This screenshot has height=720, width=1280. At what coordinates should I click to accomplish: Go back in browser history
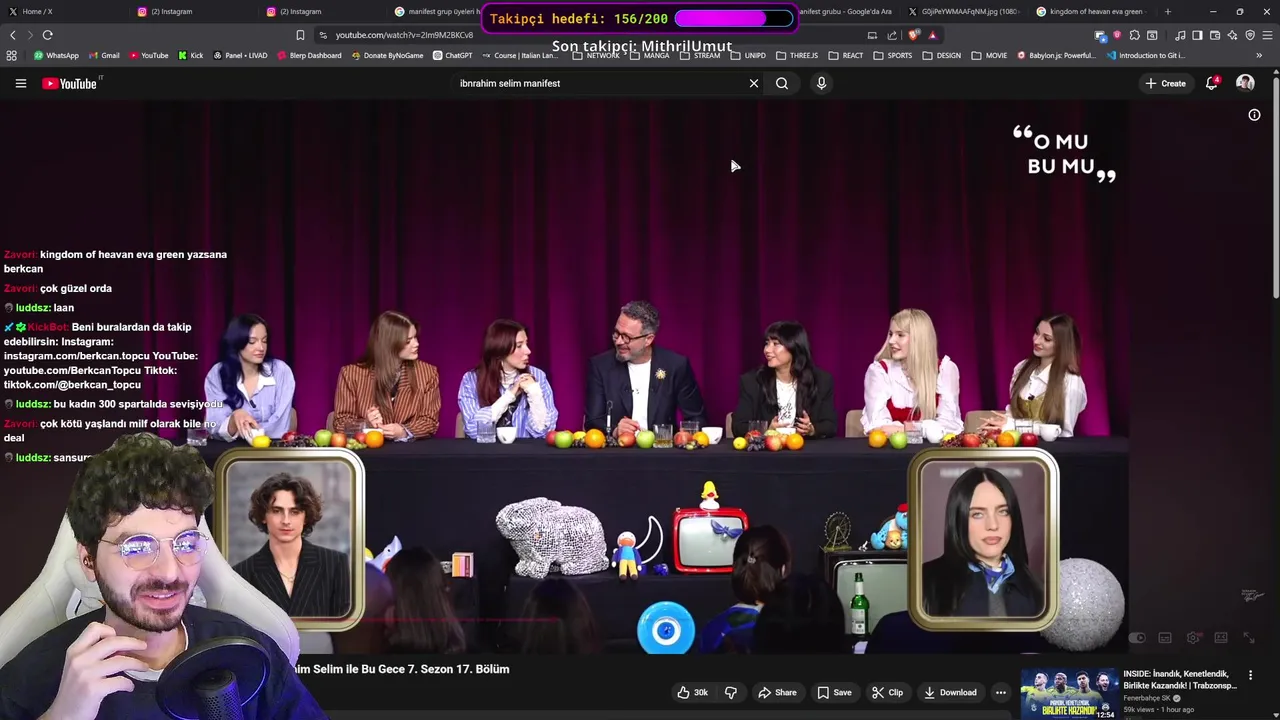pos(12,35)
